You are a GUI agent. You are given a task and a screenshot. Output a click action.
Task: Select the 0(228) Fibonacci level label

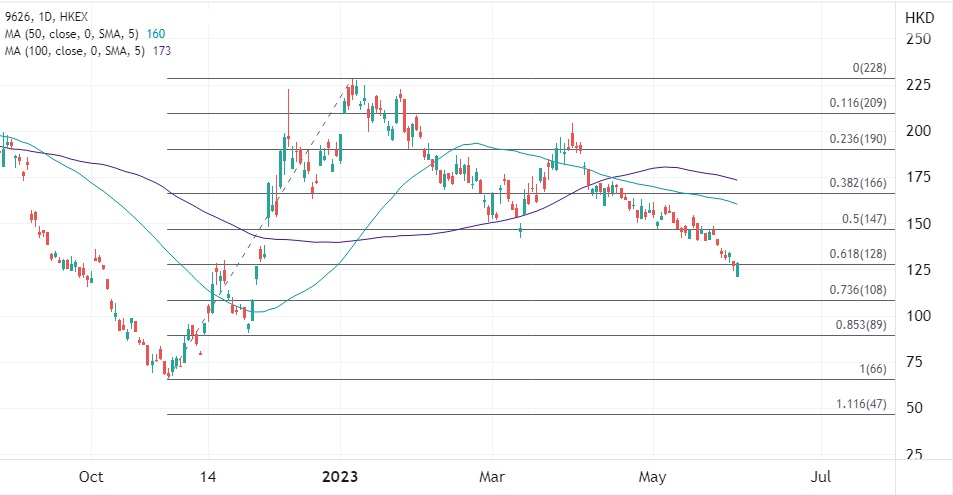pos(869,68)
